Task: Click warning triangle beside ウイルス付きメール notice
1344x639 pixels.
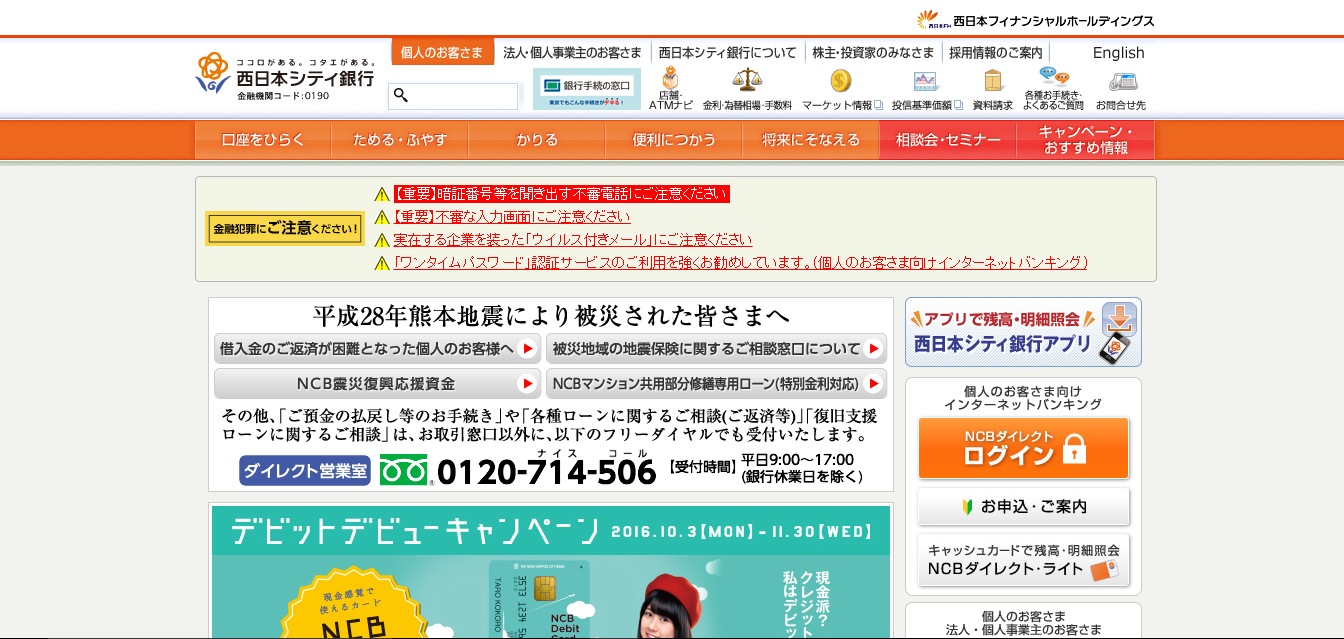Action: pyautogui.click(x=382, y=240)
